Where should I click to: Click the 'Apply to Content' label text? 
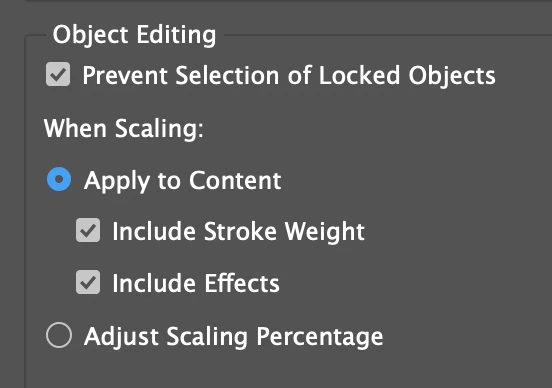(x=183, y=181)
